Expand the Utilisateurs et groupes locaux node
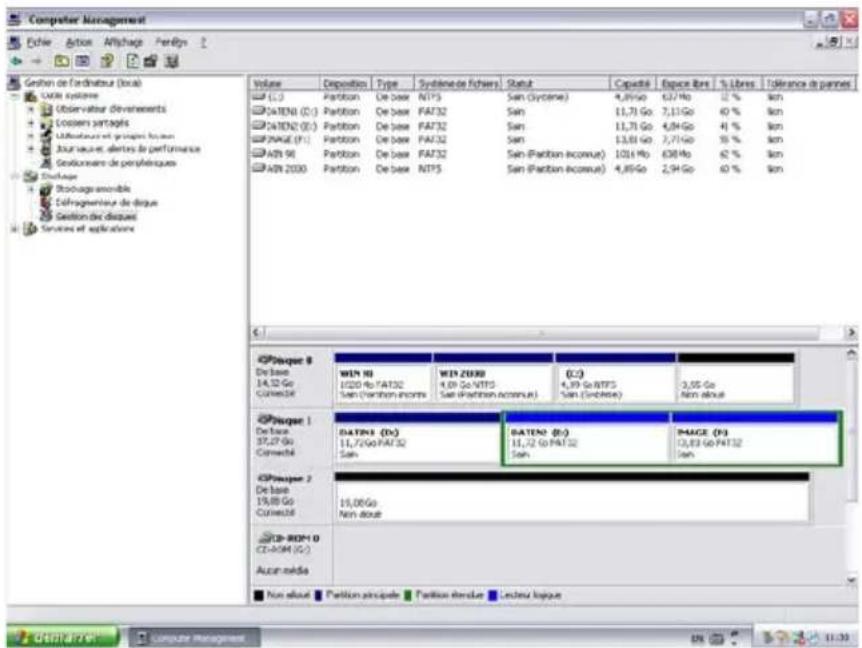This screenshot has width=862, height=648. [31, 136]
